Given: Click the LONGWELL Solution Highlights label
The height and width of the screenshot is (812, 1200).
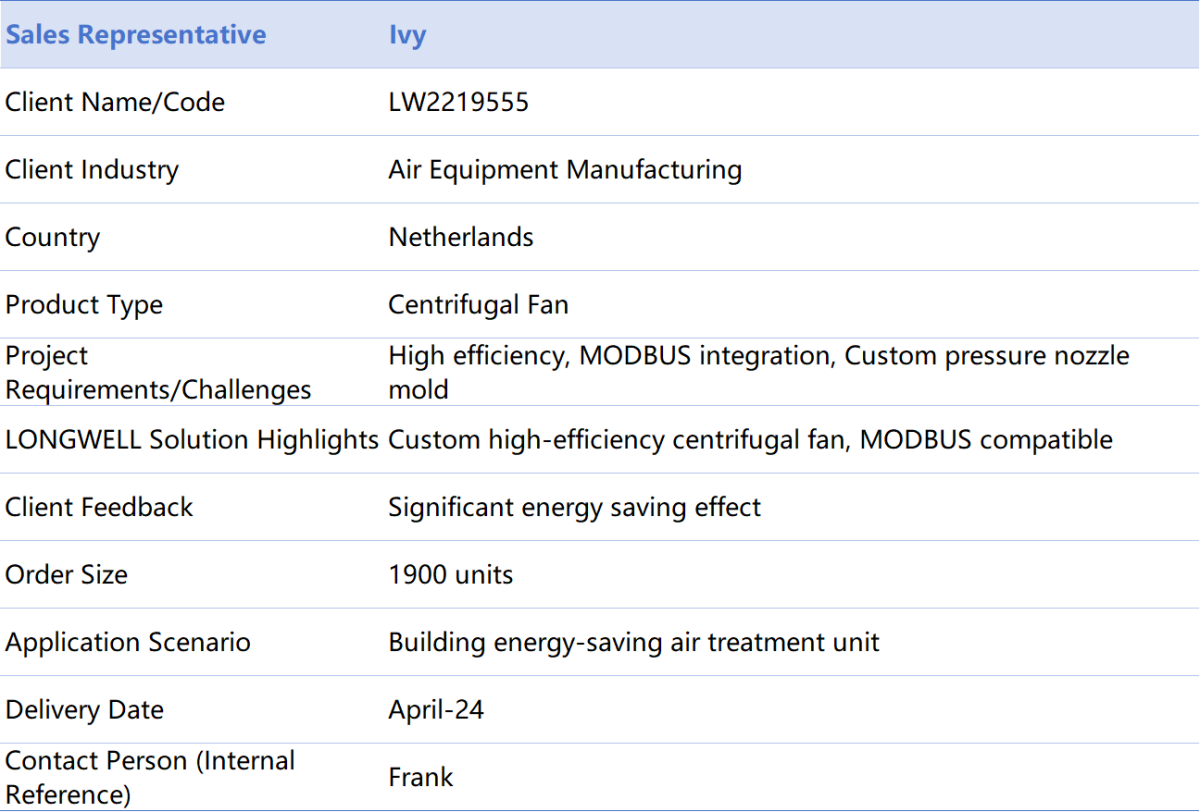Looking at the screenshot, I should click(x=192, y=439).
